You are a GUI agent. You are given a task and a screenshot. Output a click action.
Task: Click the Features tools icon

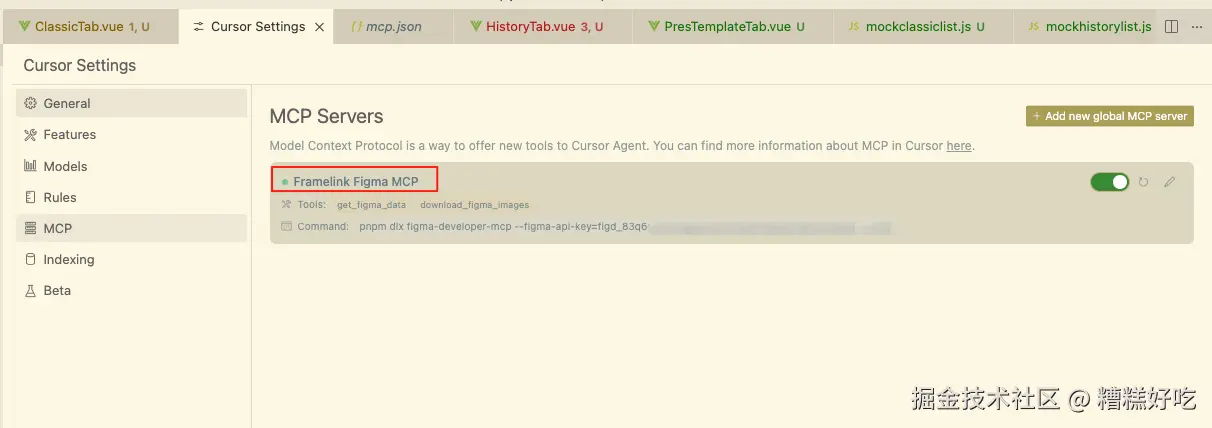30,134
